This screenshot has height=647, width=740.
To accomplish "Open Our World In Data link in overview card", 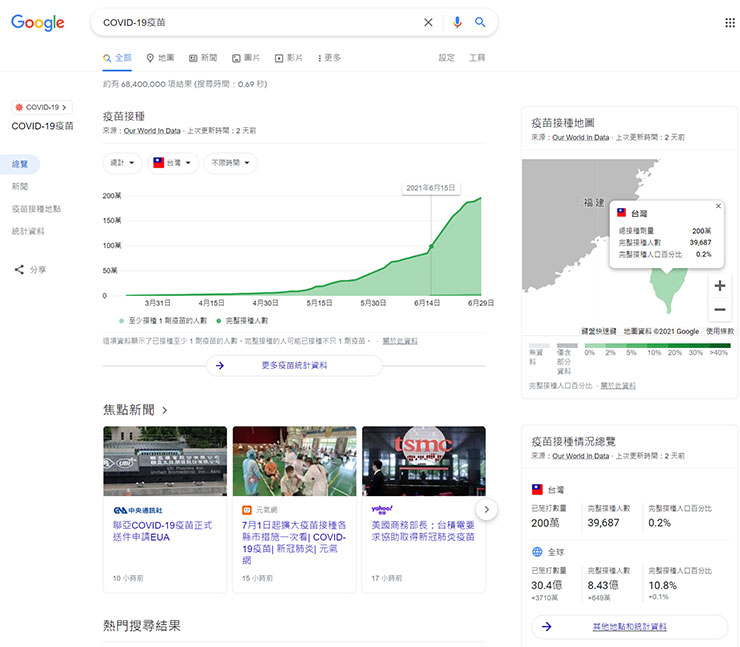I will (580, 456).
